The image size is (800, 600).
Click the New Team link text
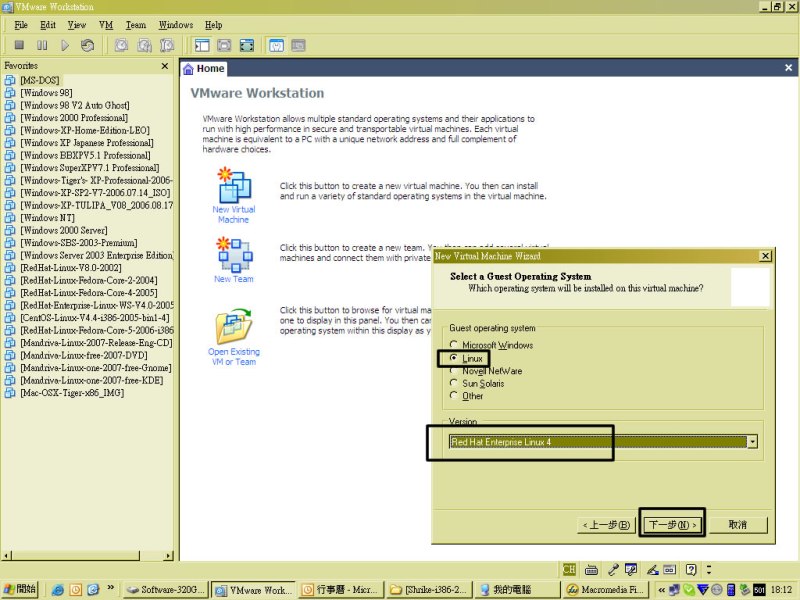pyautogui.click(x=234, y=279)
